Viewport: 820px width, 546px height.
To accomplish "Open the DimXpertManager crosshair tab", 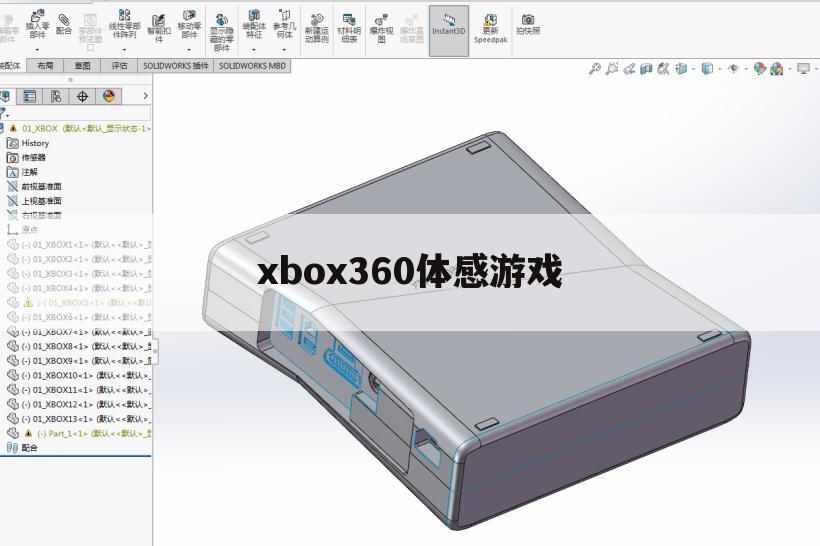I will point(82,96).
